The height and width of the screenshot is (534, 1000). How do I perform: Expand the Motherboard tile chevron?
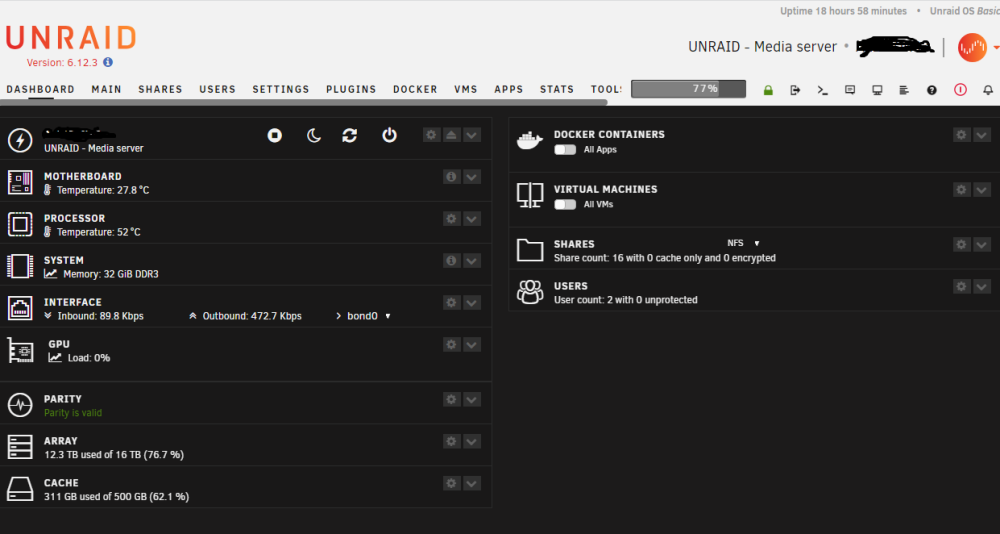[472, 177]
